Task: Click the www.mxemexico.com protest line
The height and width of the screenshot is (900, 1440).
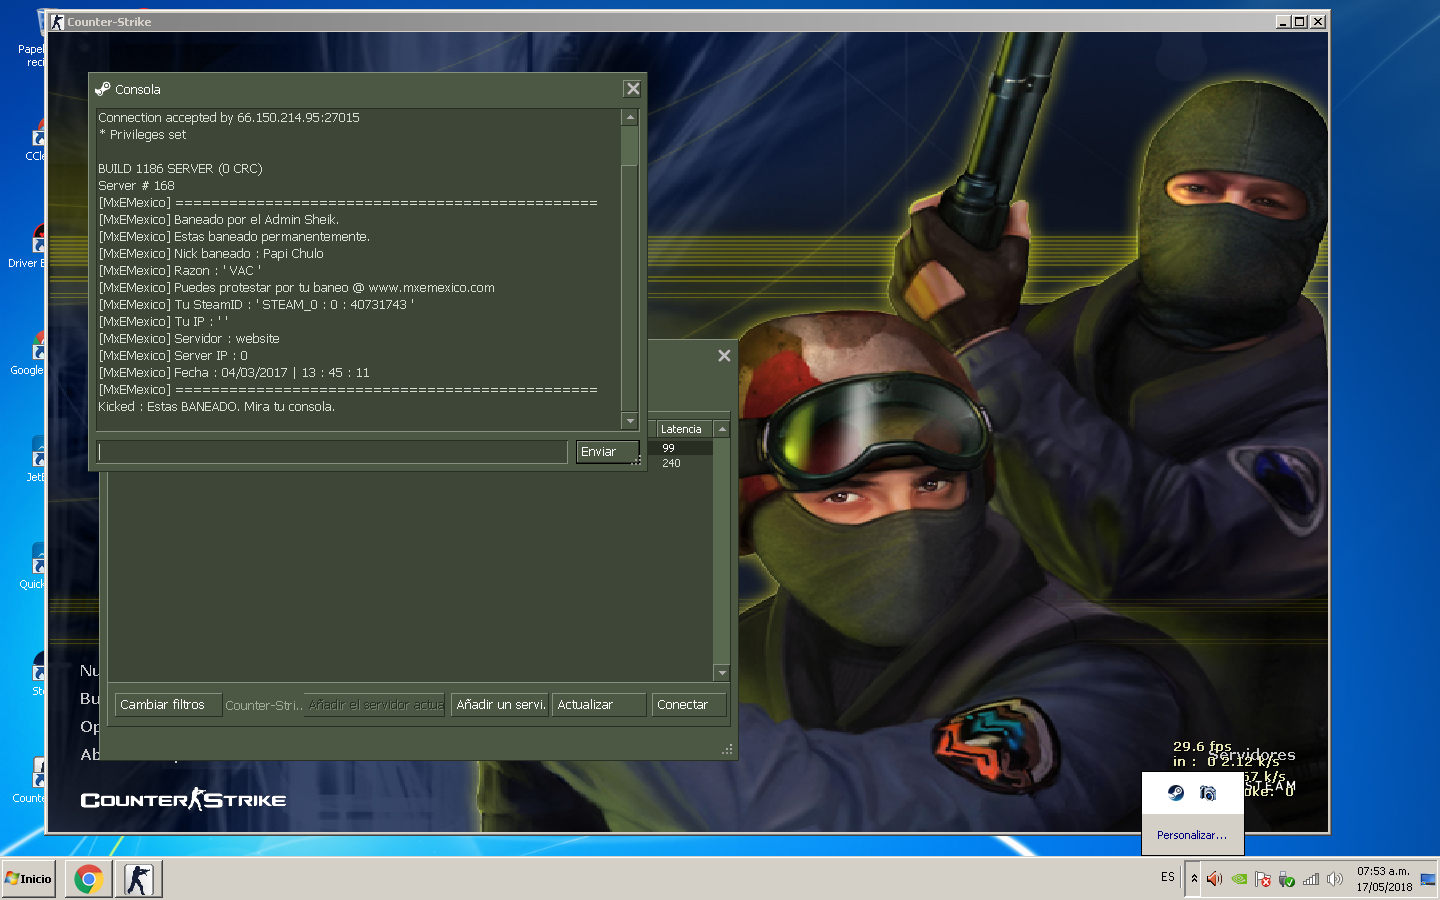Action: tap(296, 288)
